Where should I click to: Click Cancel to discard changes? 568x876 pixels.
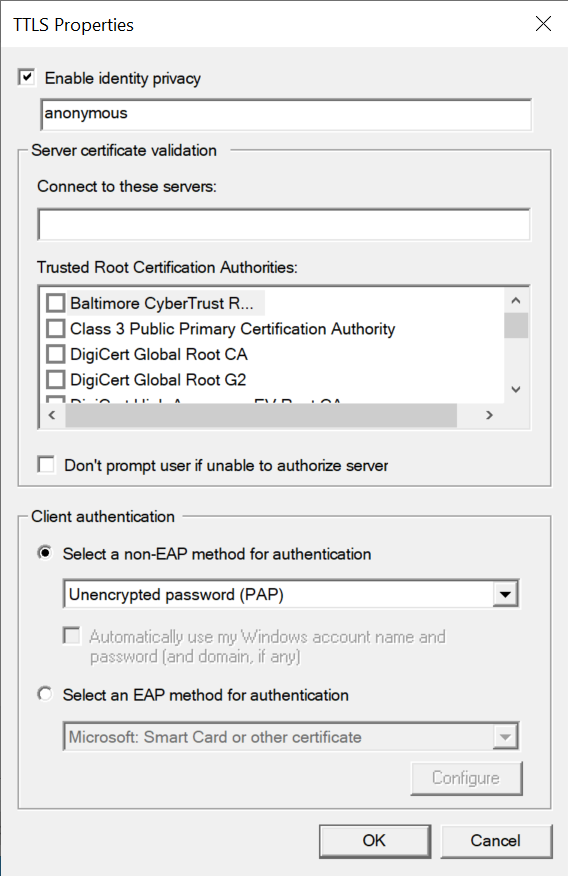(496, 841)
